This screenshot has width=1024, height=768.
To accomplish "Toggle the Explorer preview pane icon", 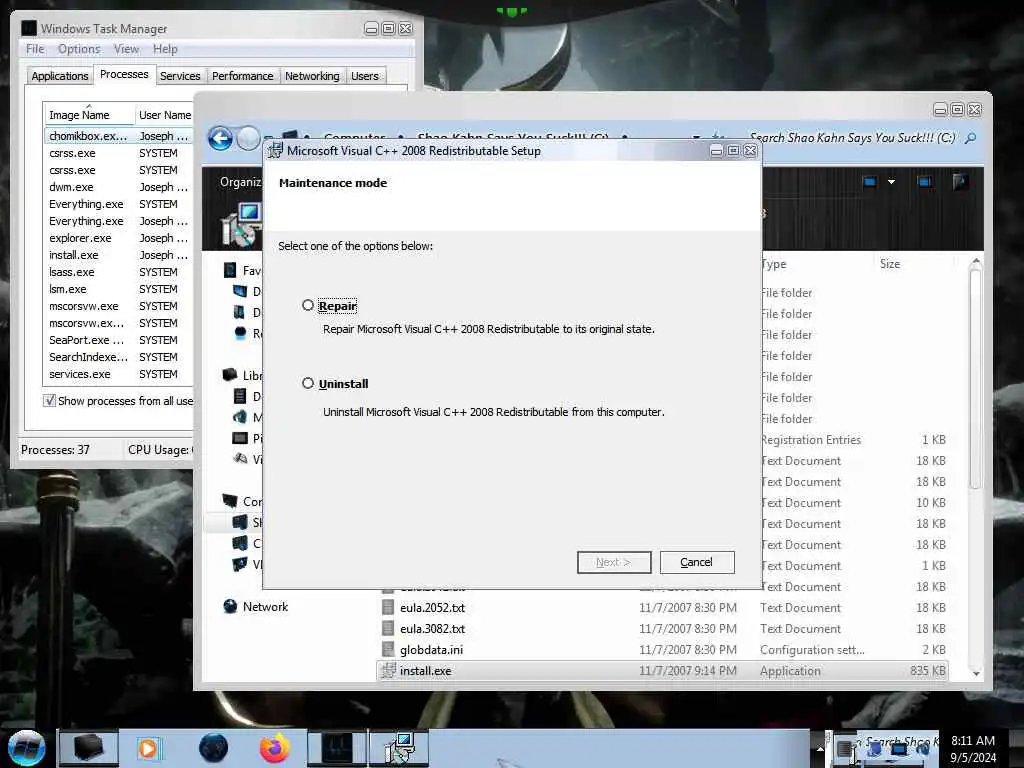I will coord(924,182).
